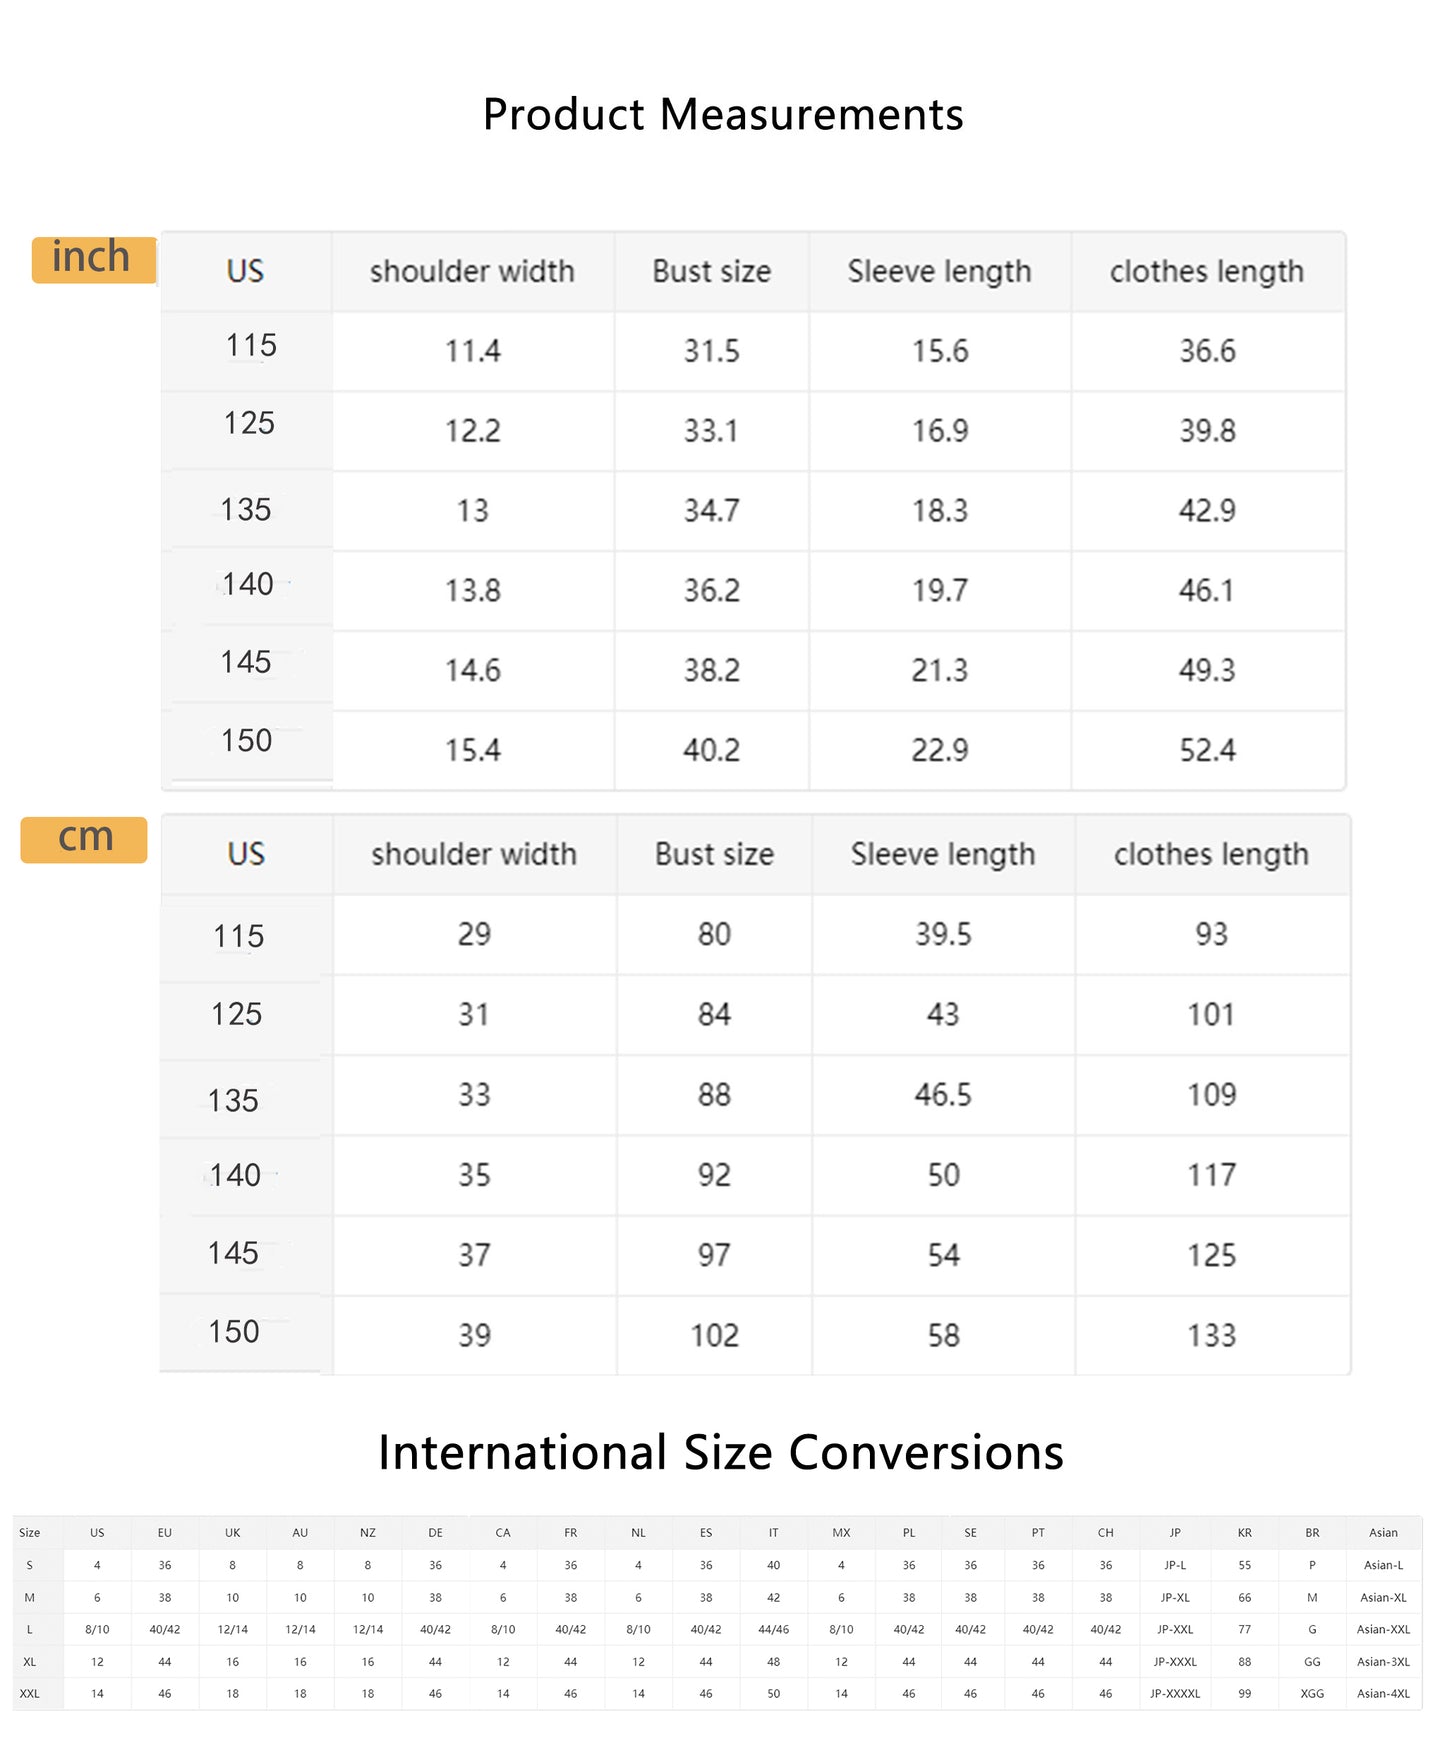Click the 102 bust size cell

tap(714, 1335)
